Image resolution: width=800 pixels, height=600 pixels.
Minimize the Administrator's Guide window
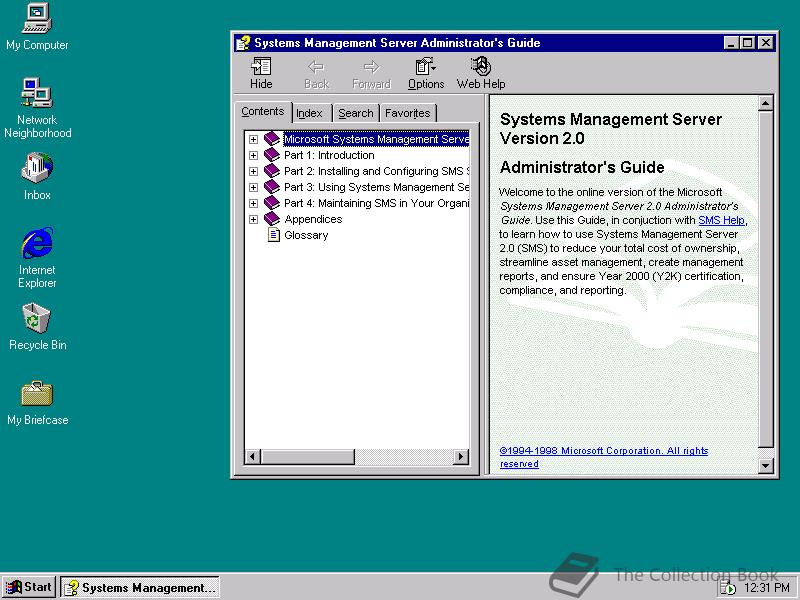click(731, 43)
